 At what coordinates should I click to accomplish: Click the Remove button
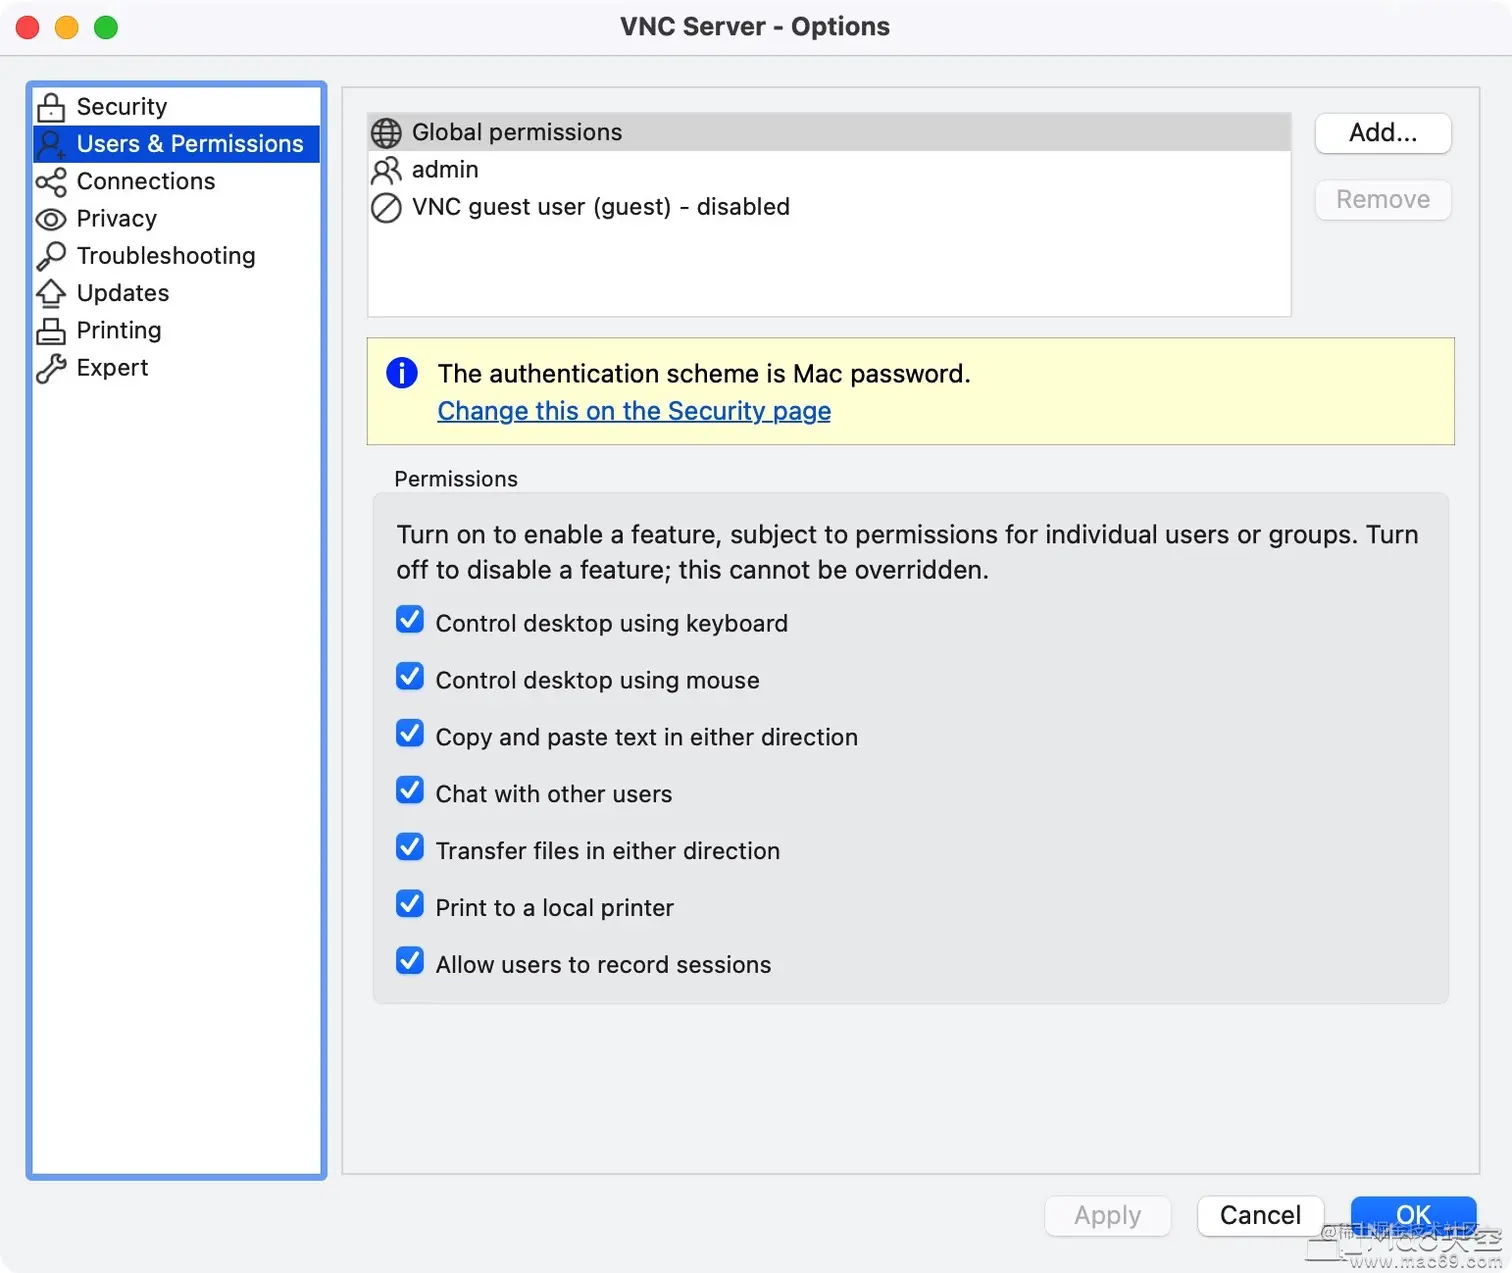point(1383,200)
